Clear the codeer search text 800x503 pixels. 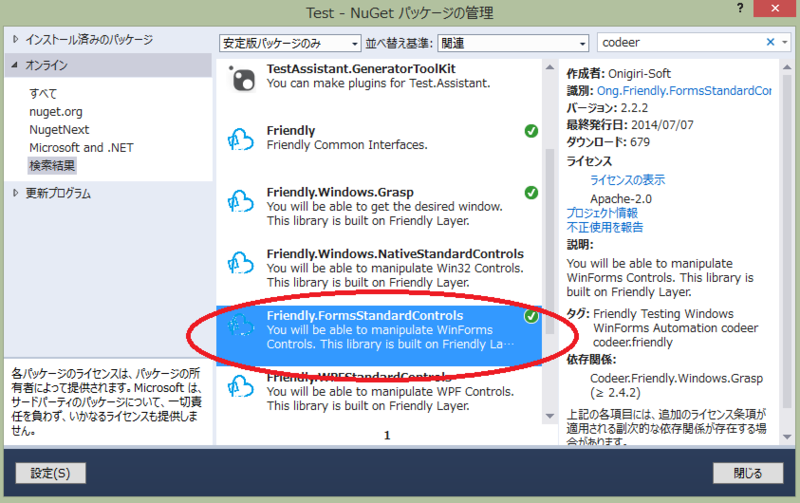coord(770,42)
